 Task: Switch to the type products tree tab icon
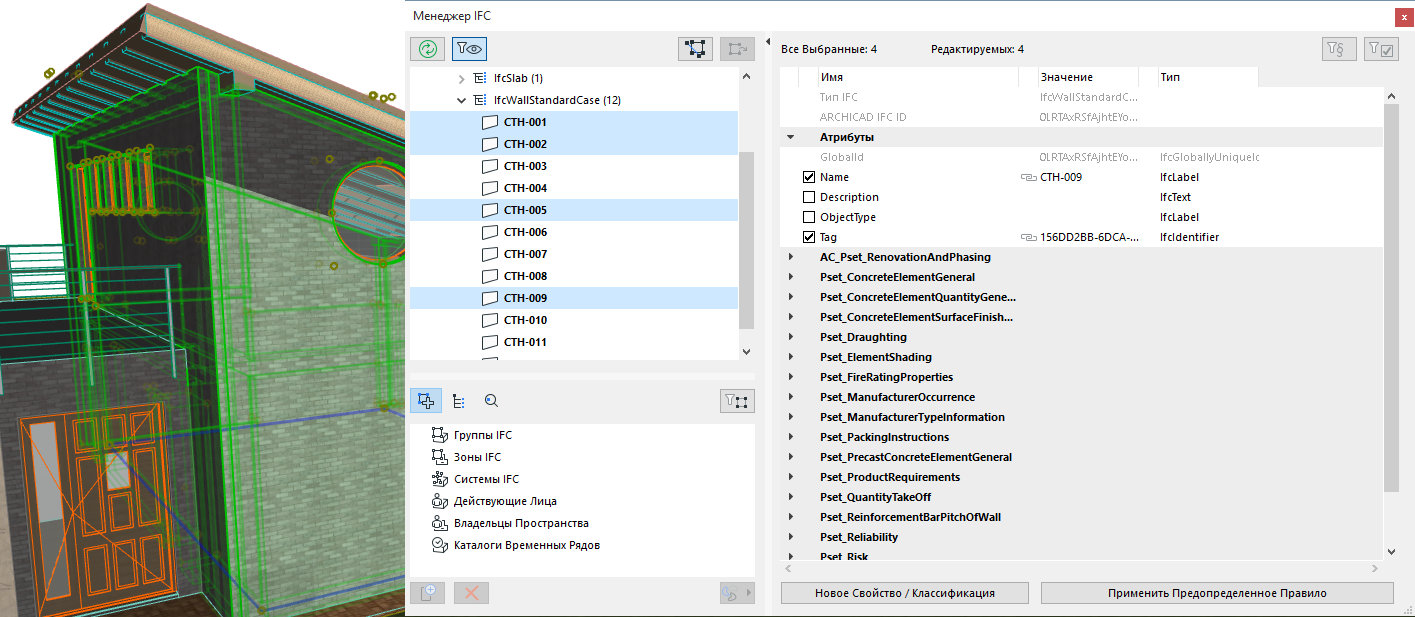pyautogui.click(x=459, y=401)
